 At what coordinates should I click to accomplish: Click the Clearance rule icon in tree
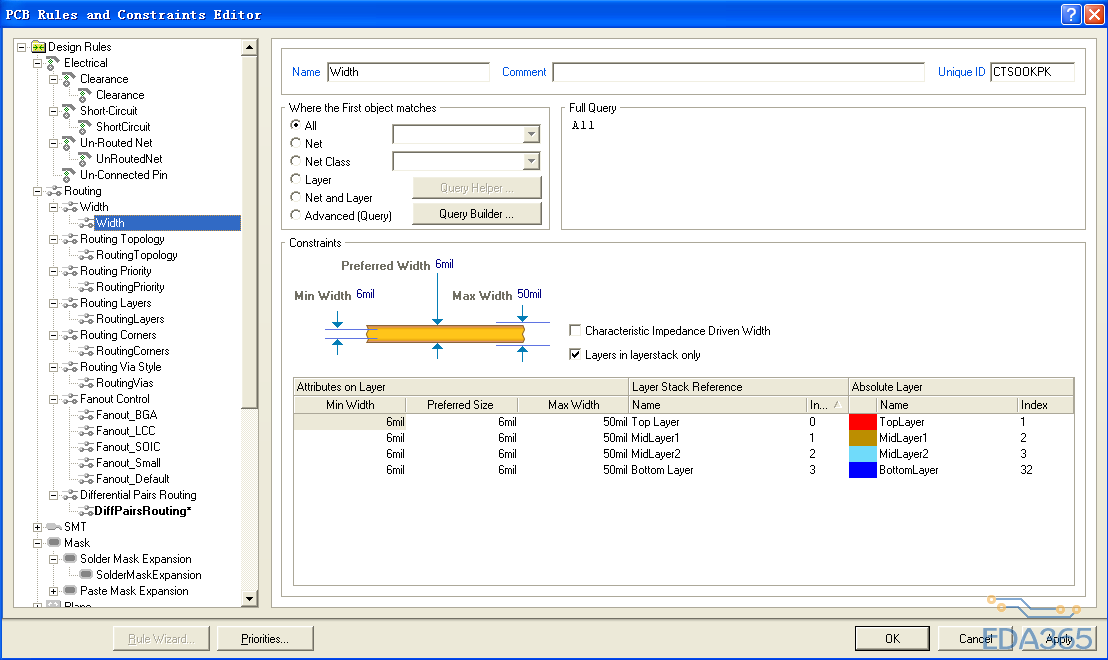click(85, 95)
